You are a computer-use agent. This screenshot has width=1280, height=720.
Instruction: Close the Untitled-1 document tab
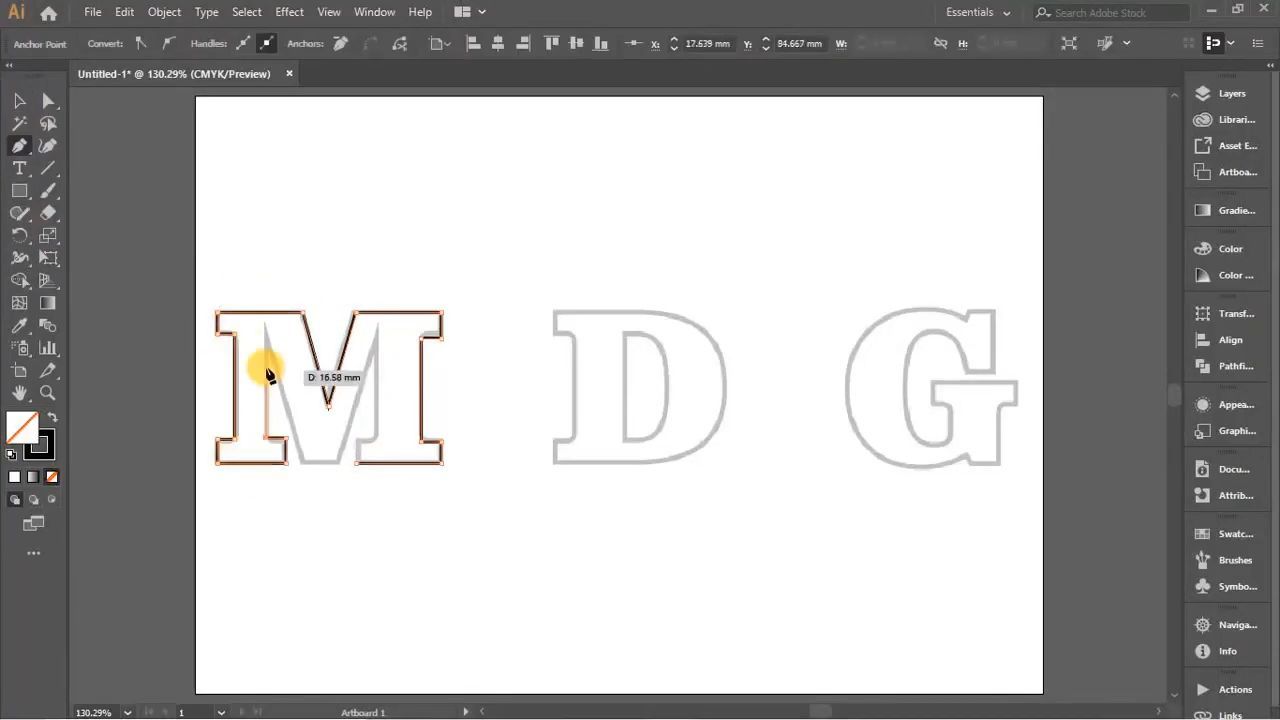pos(289,73)
